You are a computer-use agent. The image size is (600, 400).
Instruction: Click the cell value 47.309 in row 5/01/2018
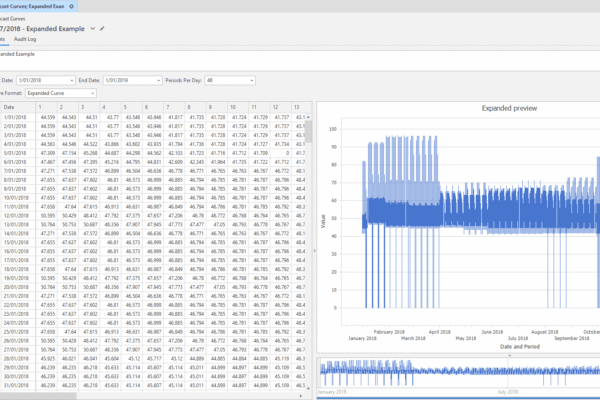click(x=48, y=153)
